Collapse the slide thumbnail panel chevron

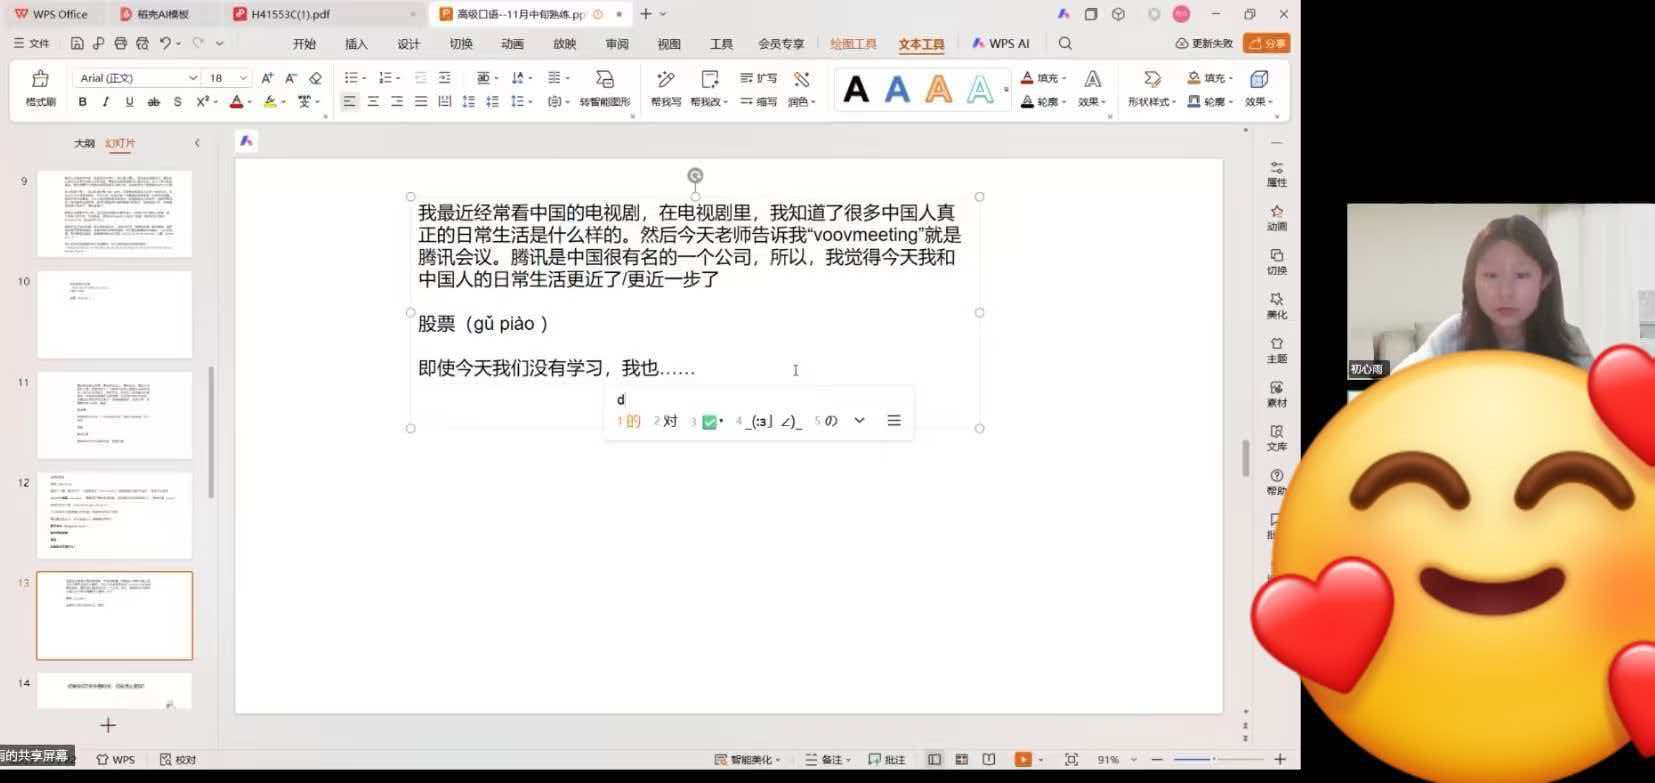coord(197,143)
